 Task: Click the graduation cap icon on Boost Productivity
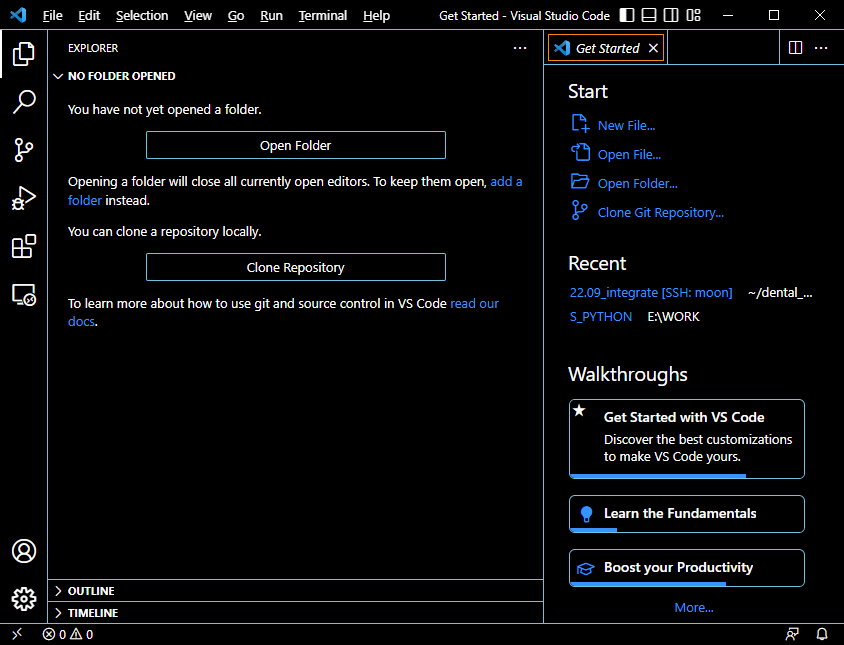(586, 569)
